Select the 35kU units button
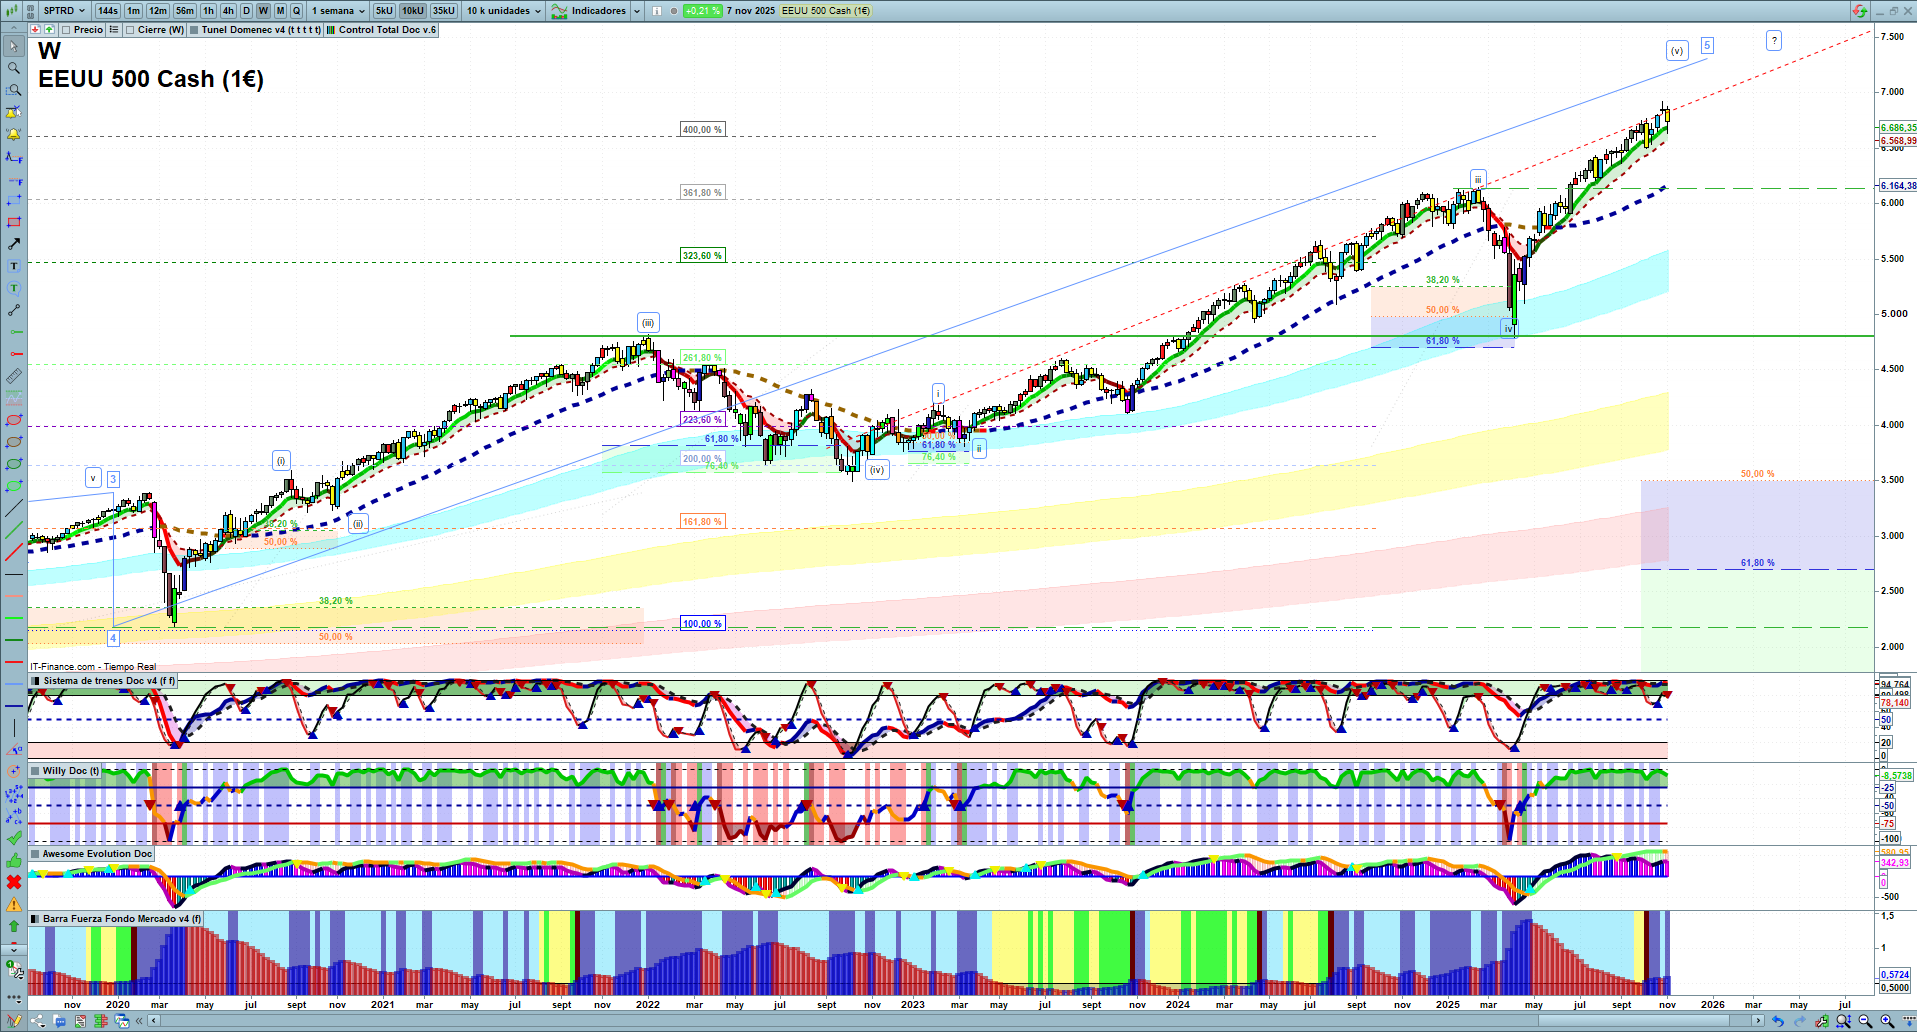The width and height of the screenshot is (1917, 1032). (x=443, y=11)
